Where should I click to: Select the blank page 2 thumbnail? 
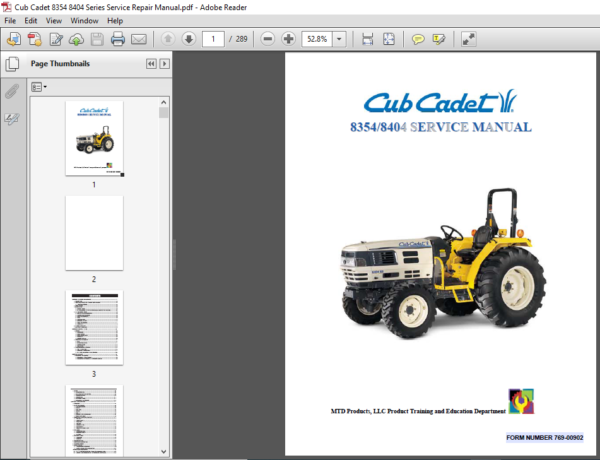point(94,232)
